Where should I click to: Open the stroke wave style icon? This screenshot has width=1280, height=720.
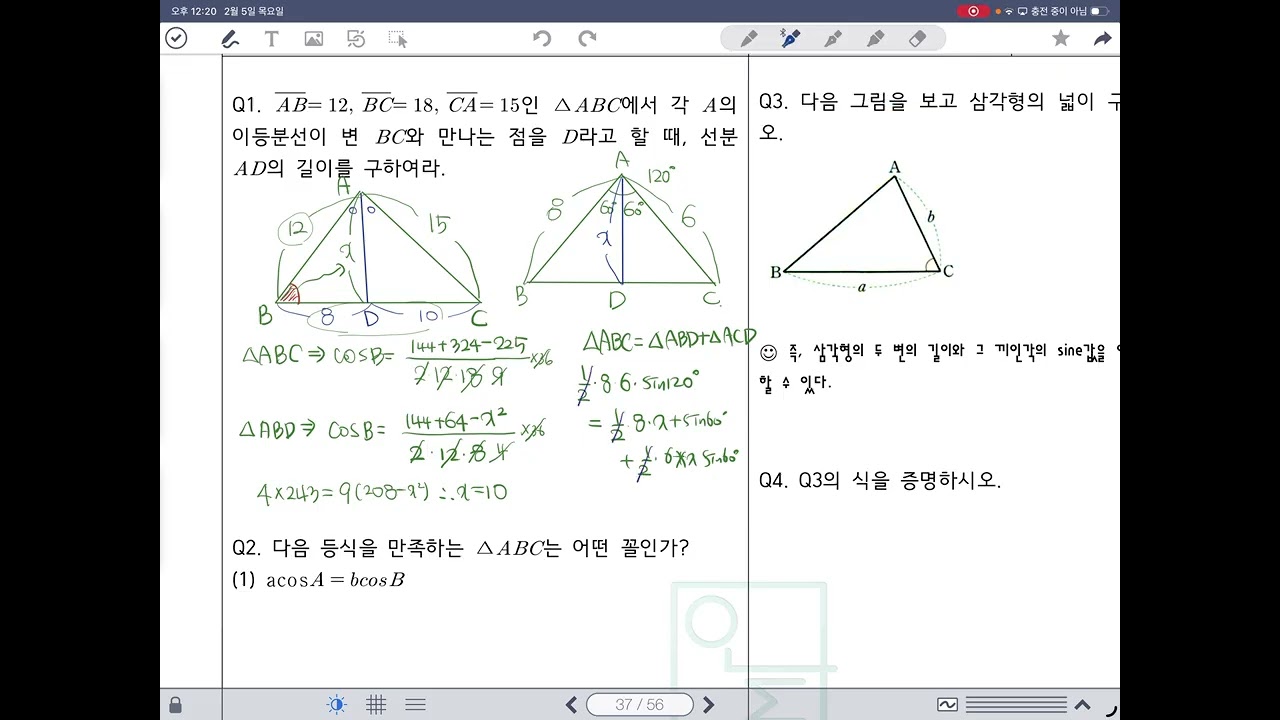[x=948, y=705]
